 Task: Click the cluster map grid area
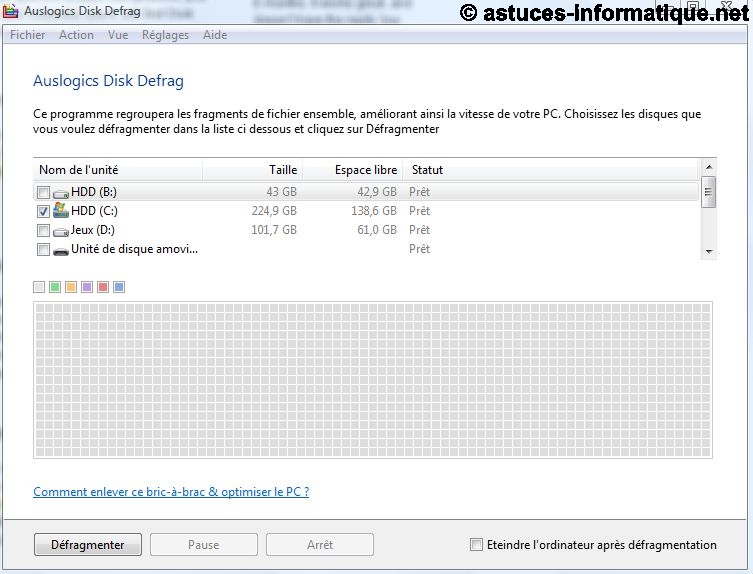pos(373,380)
